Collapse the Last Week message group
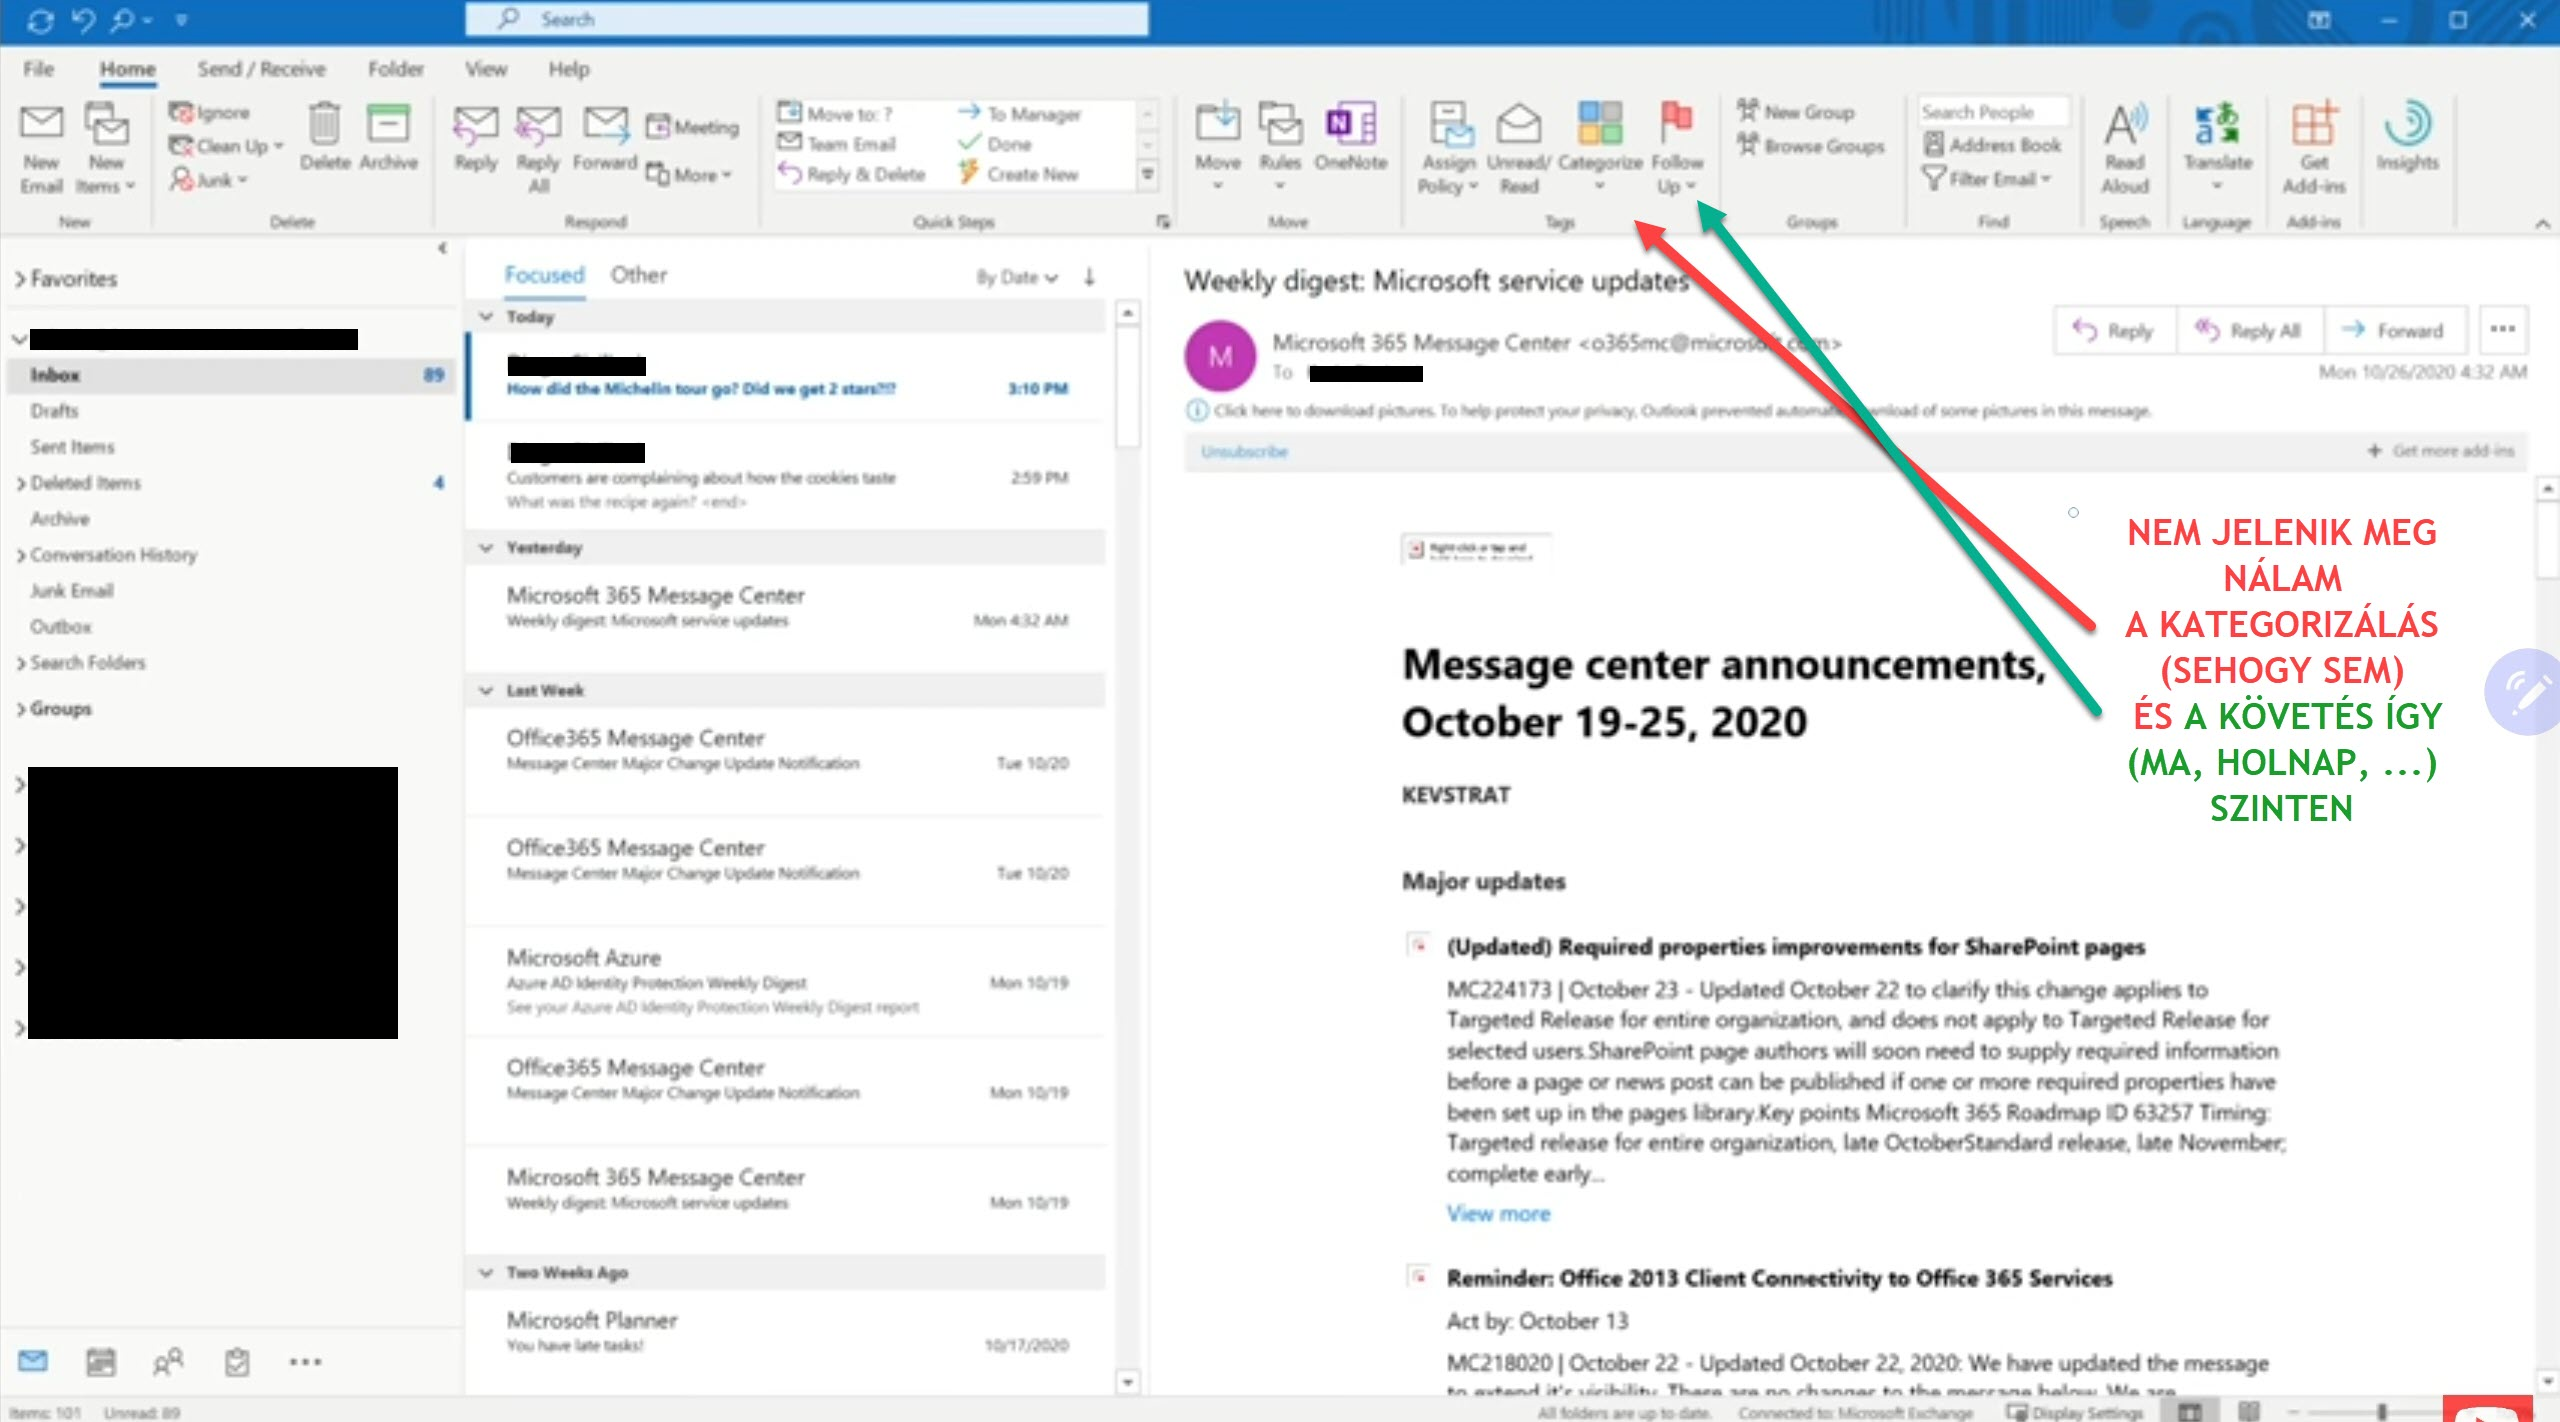Image resolution: width=2560 pixels, height=1422 pixels. pyautogui.click(x=487, y=690)
